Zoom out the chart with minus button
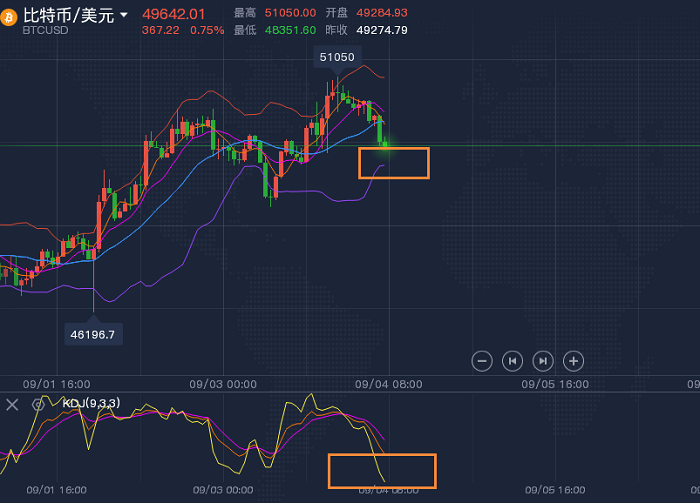The image size is (700, 503). coord(482,360)
